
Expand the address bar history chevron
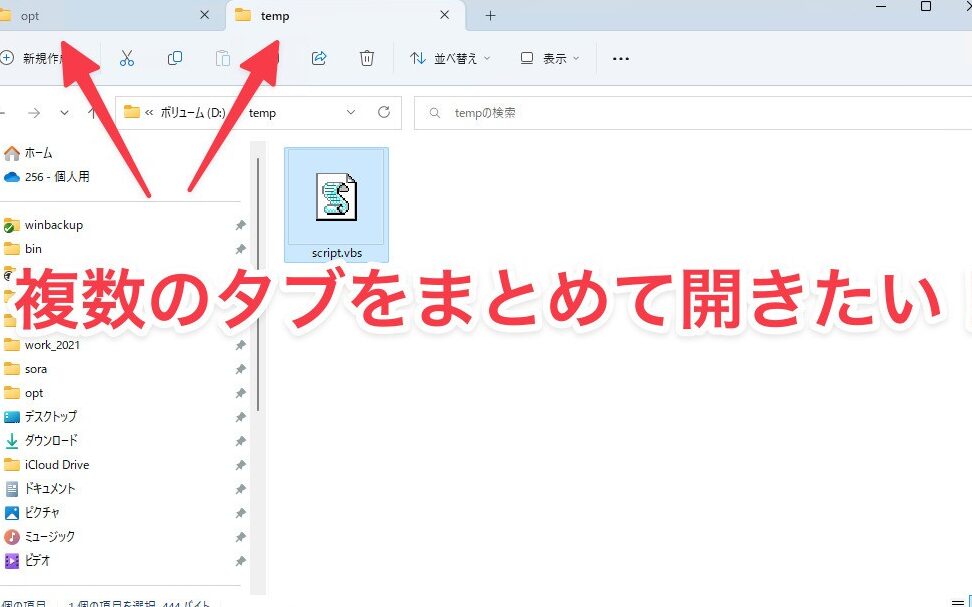click(x=351, y=113)
